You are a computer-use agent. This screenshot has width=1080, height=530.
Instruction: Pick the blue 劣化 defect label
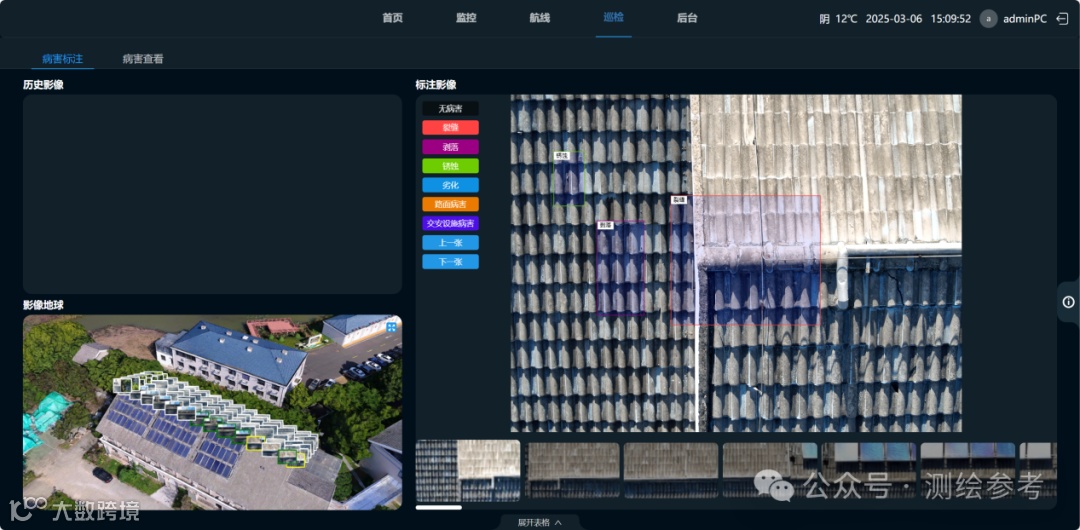click(x=450, y=185)
